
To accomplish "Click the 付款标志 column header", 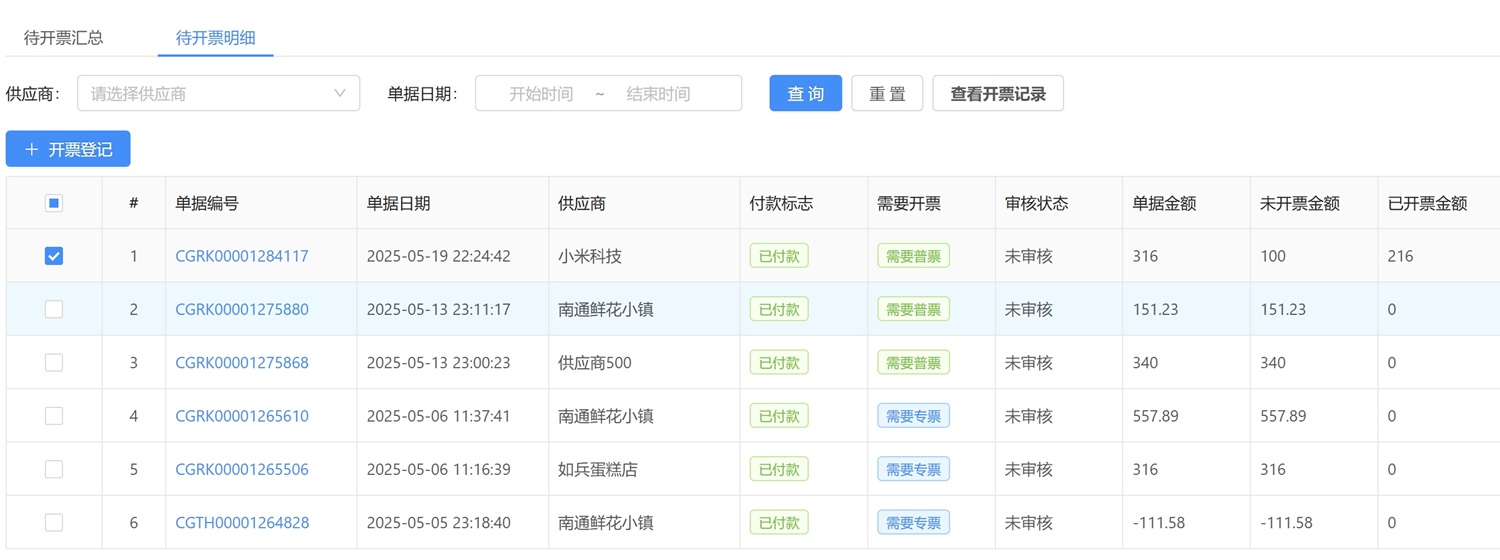I will [781, 203].
